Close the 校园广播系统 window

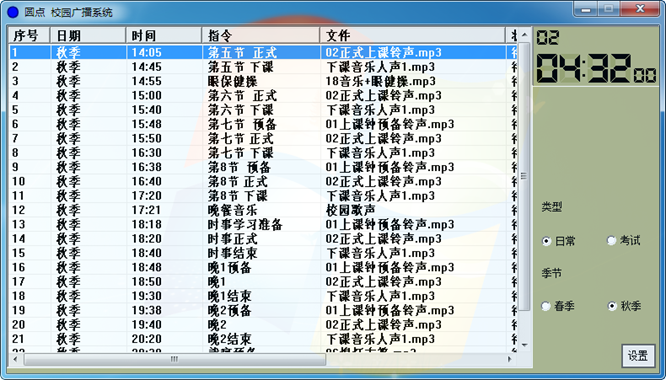(640, 9)
